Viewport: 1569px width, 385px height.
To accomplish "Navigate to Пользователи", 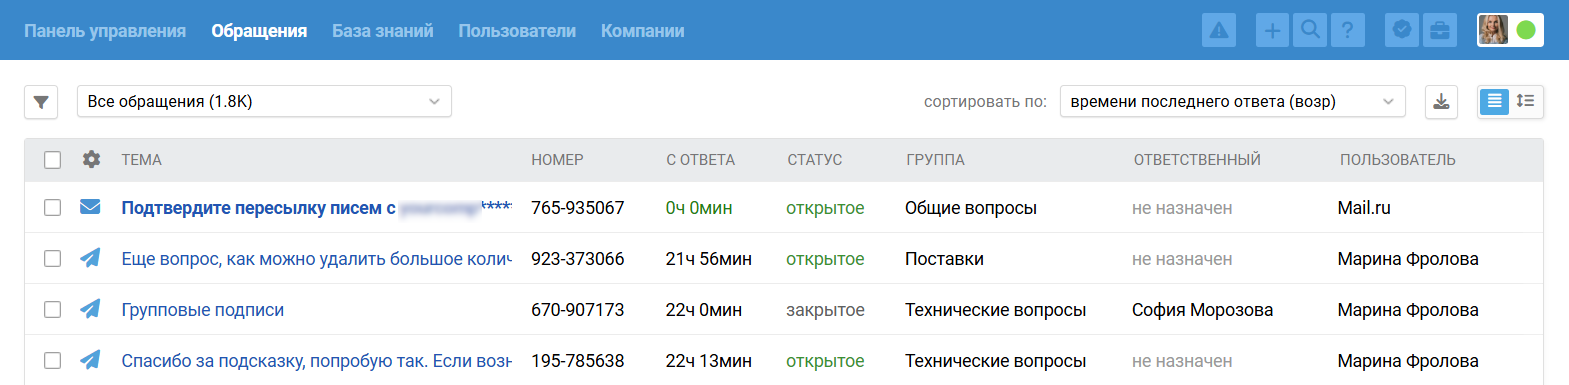I will coord(517,31).
